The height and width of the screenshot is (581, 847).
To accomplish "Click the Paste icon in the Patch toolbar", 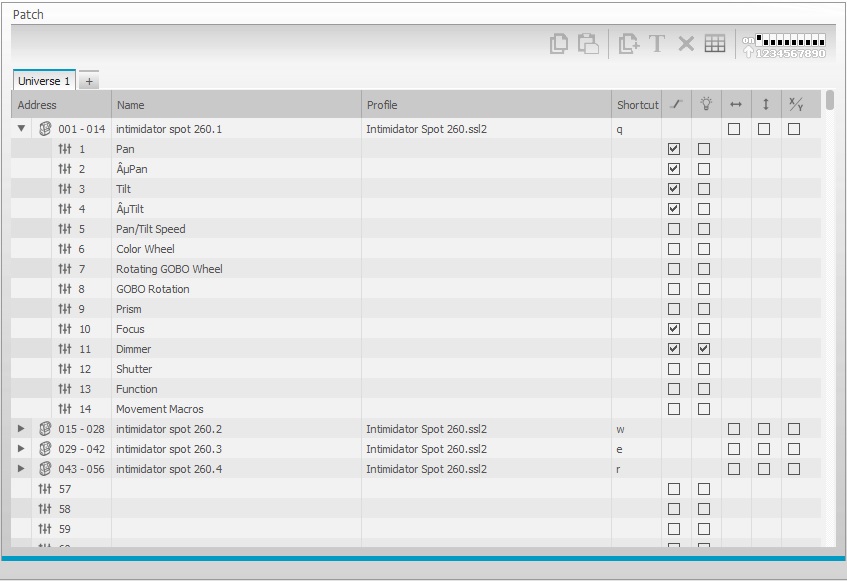I will pos(588,43).
